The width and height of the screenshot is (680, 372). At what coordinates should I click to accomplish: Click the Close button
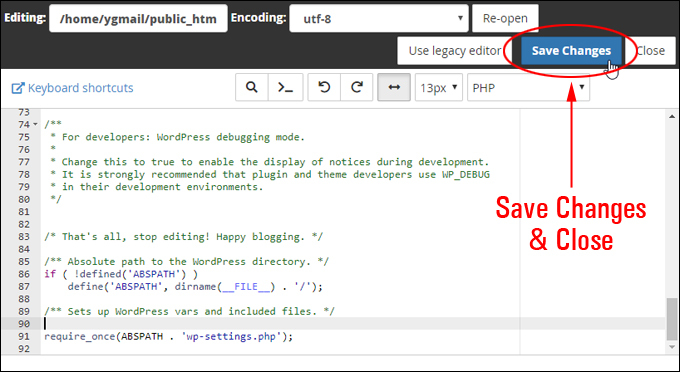point(651,51)
